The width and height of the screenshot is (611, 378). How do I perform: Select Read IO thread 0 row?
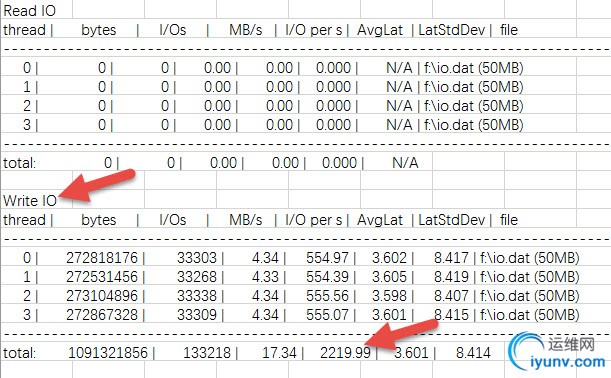click(273, 68)
